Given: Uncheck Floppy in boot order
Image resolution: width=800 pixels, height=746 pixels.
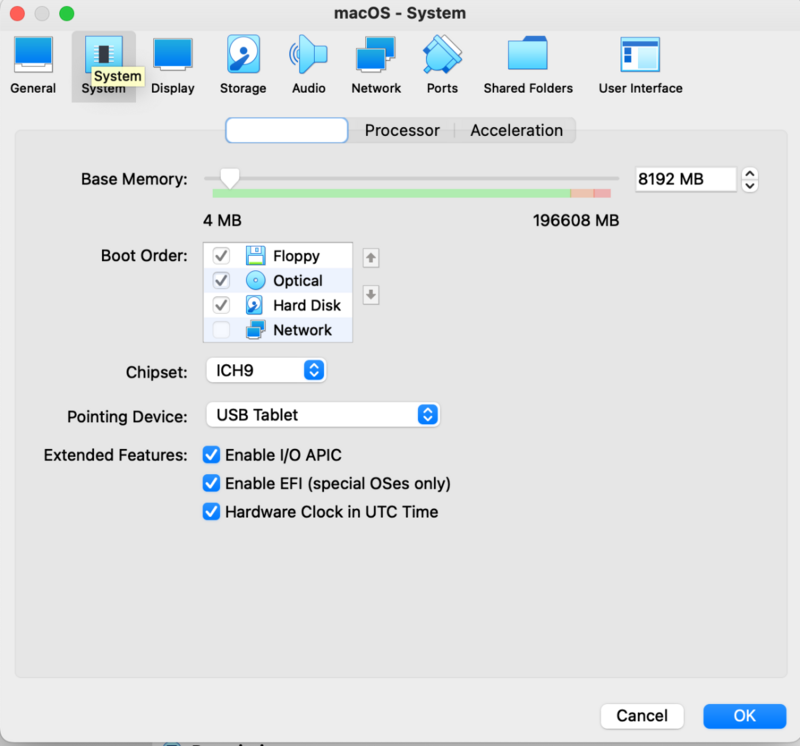Looking at the screenshot, I should click(x=221, y=255).
